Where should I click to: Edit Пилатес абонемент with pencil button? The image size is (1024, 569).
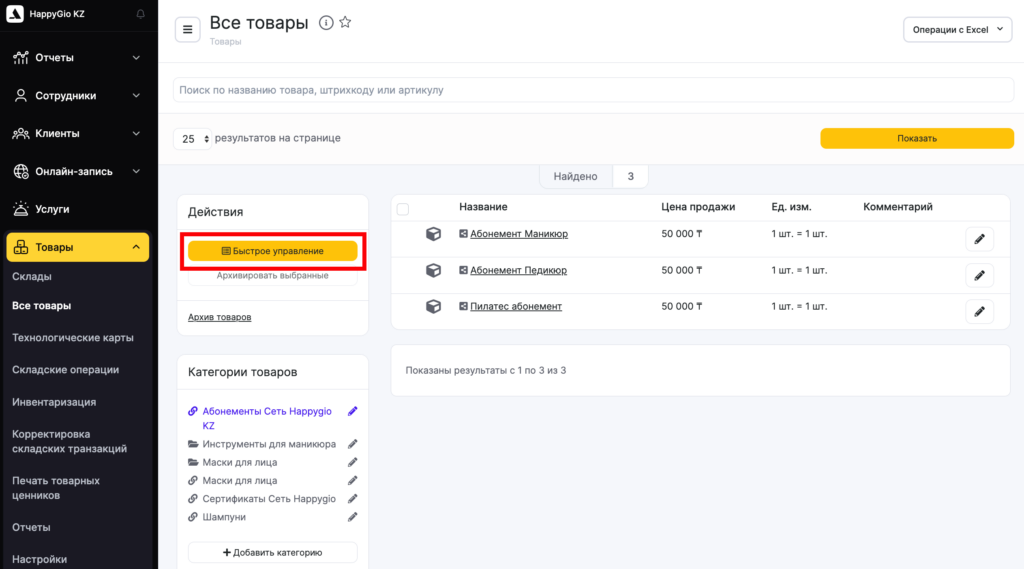979,312
